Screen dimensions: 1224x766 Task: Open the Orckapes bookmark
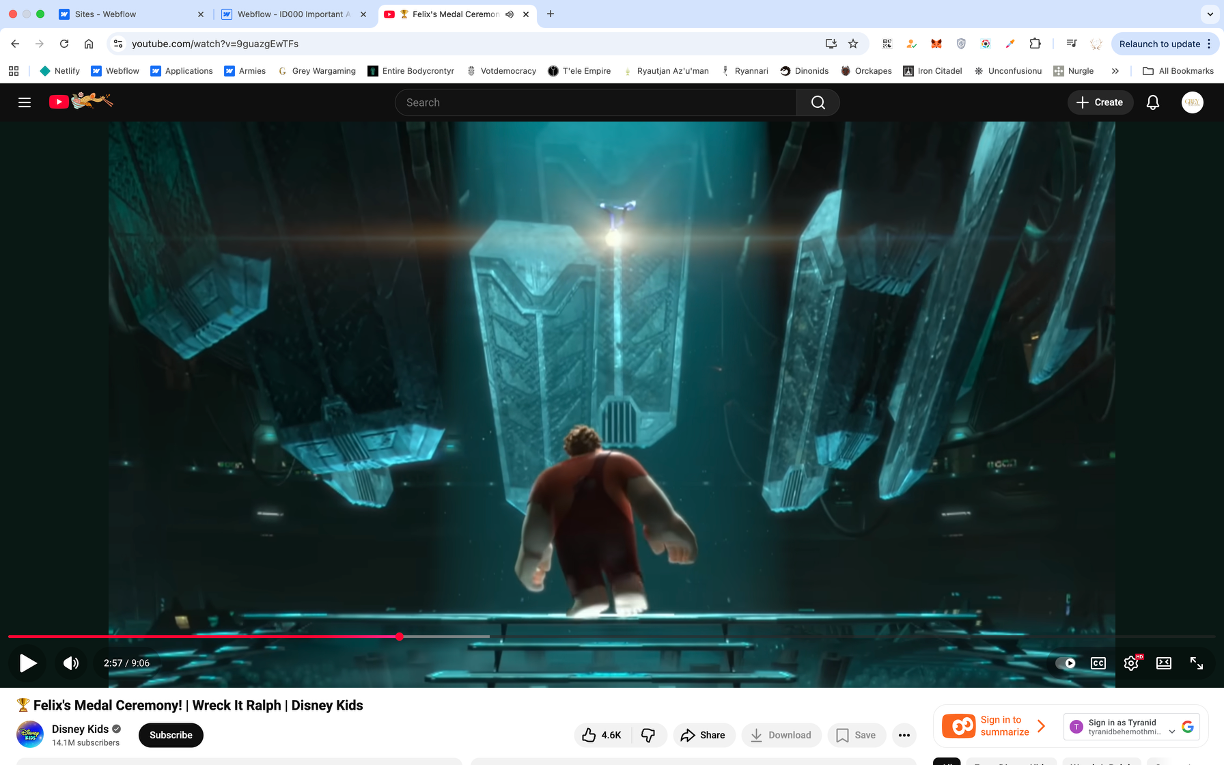pyautogui.click(x=867, y=71)
